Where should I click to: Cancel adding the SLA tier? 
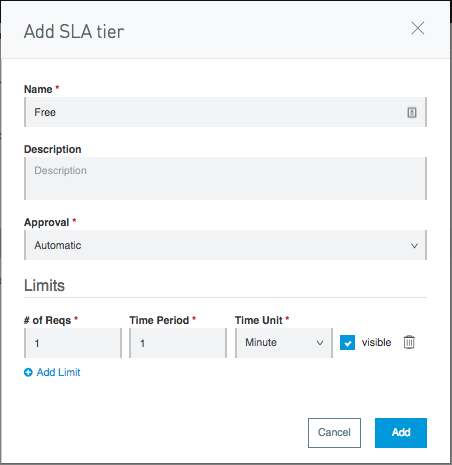click(x=334, y=433)
